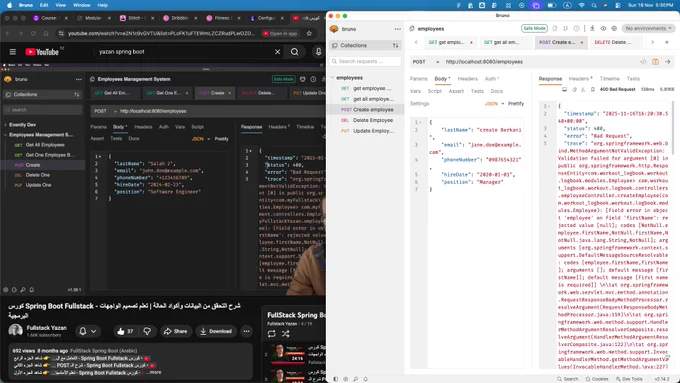
Task: Click the orange save request icon in Bruno
Action: pyautogui.click(x=655, y=62)
